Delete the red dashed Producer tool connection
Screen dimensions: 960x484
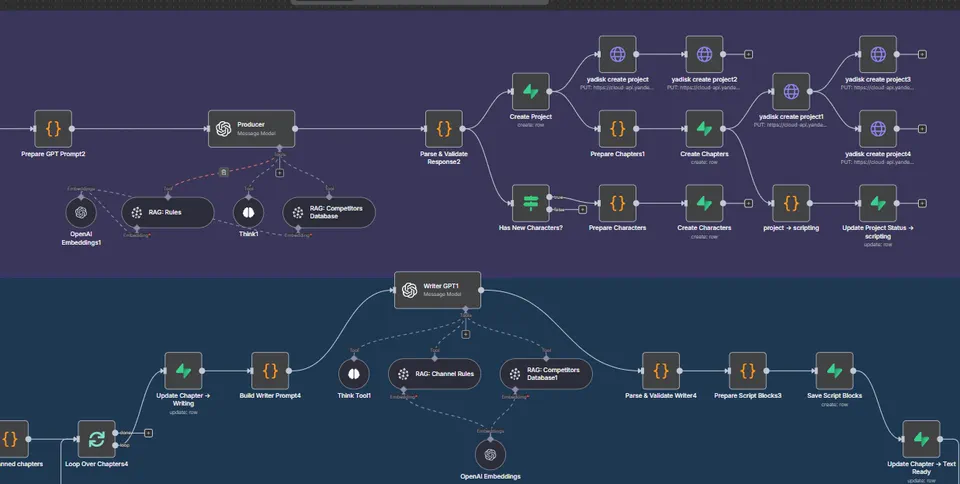(x=223, y=173)
